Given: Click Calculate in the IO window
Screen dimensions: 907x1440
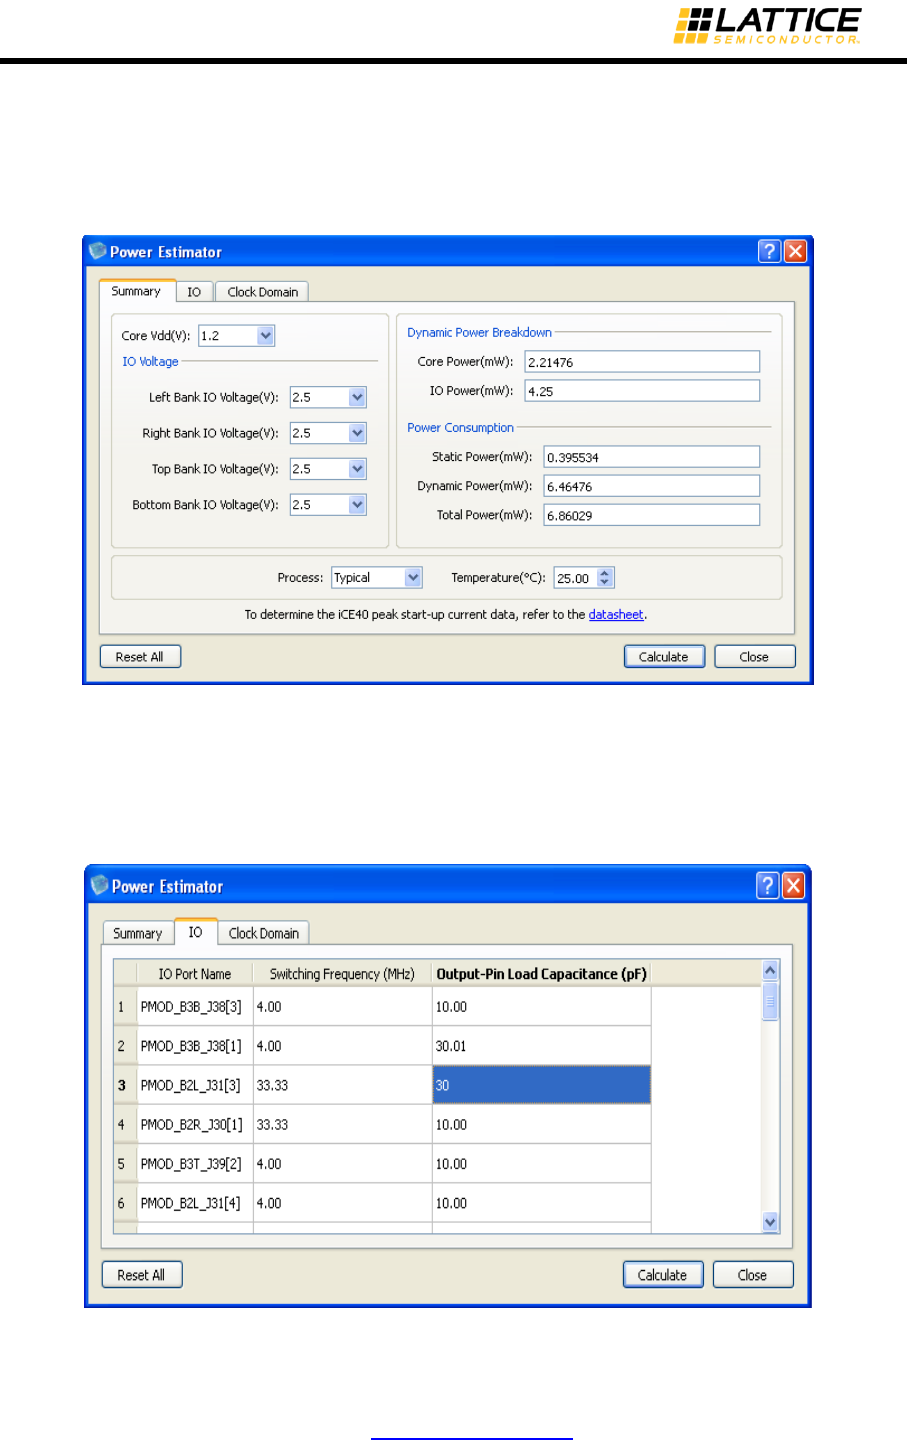Looking at the screenshot, I should [x=662, y=1275].
